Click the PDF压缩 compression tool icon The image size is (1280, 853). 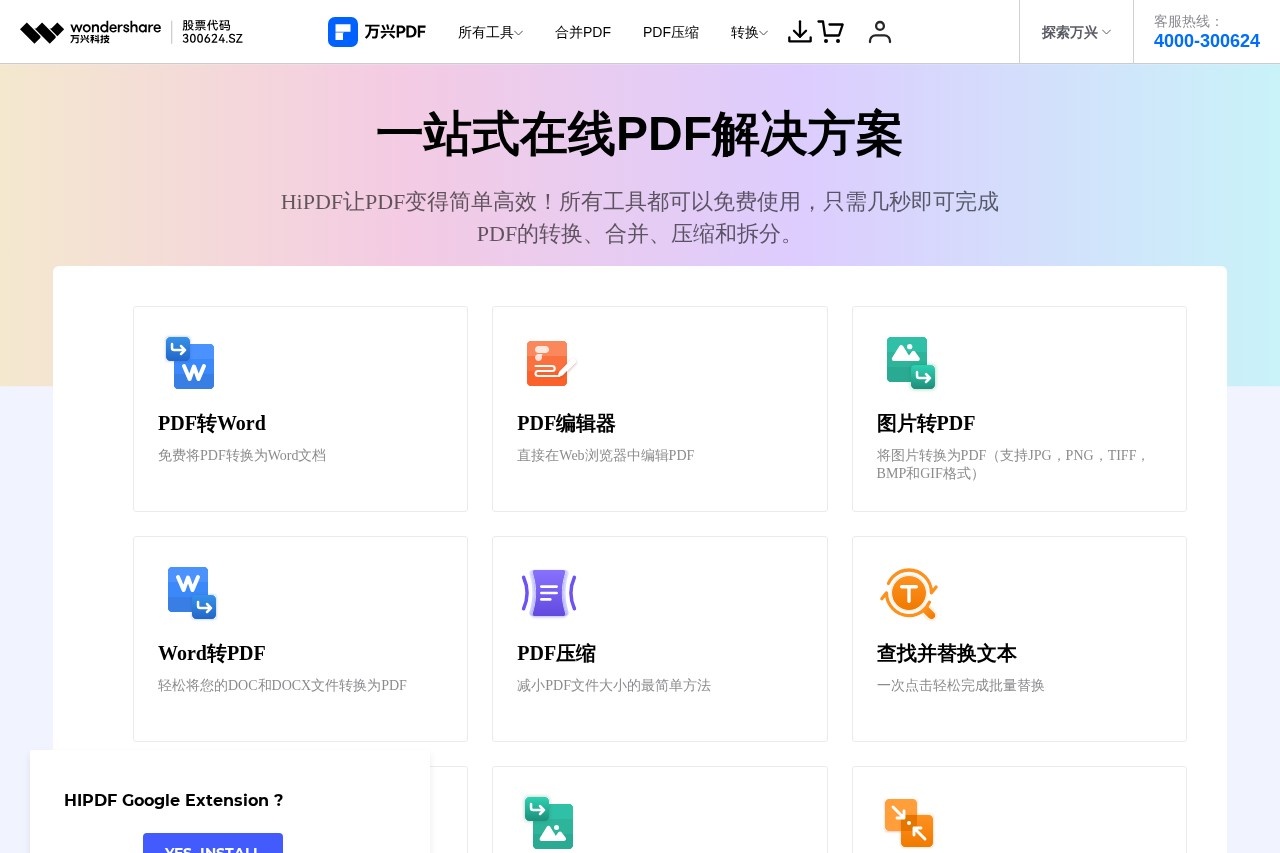[x=549, y=593]
